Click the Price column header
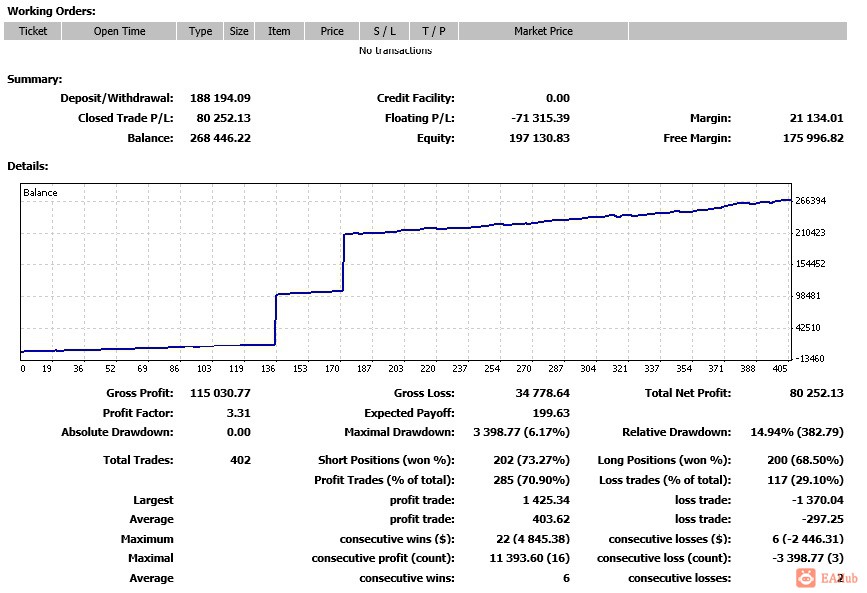Viewport: 867px width, 593px height. click(x=332, y=31)
